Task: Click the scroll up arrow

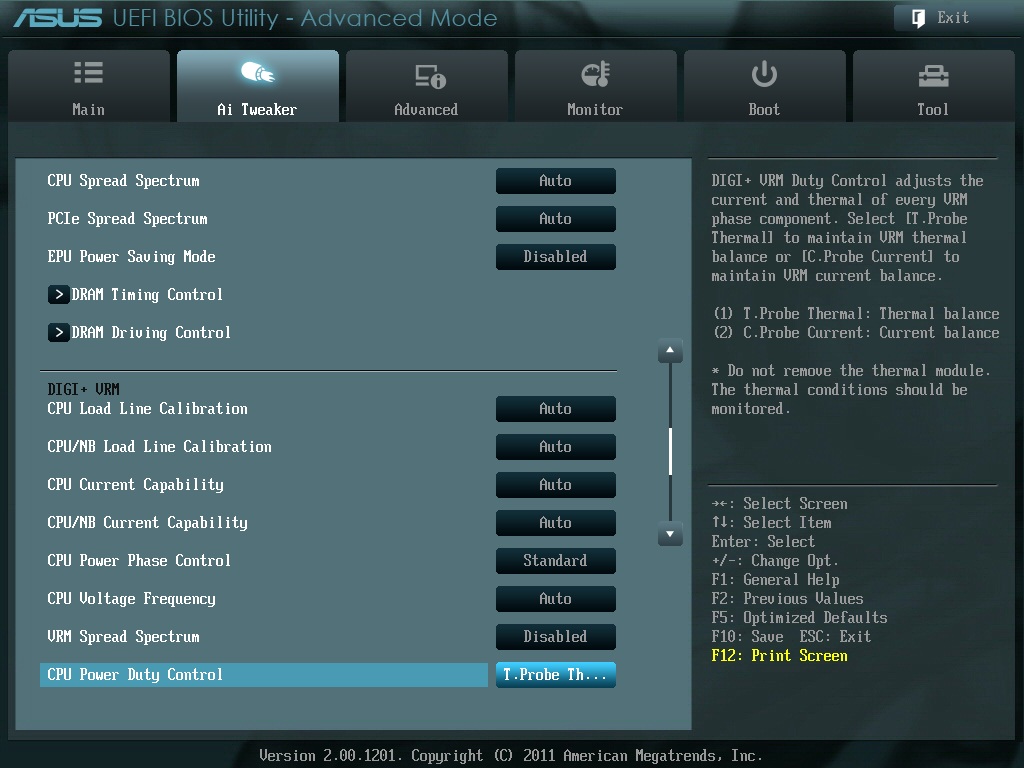Action: (x=670, y=351)
